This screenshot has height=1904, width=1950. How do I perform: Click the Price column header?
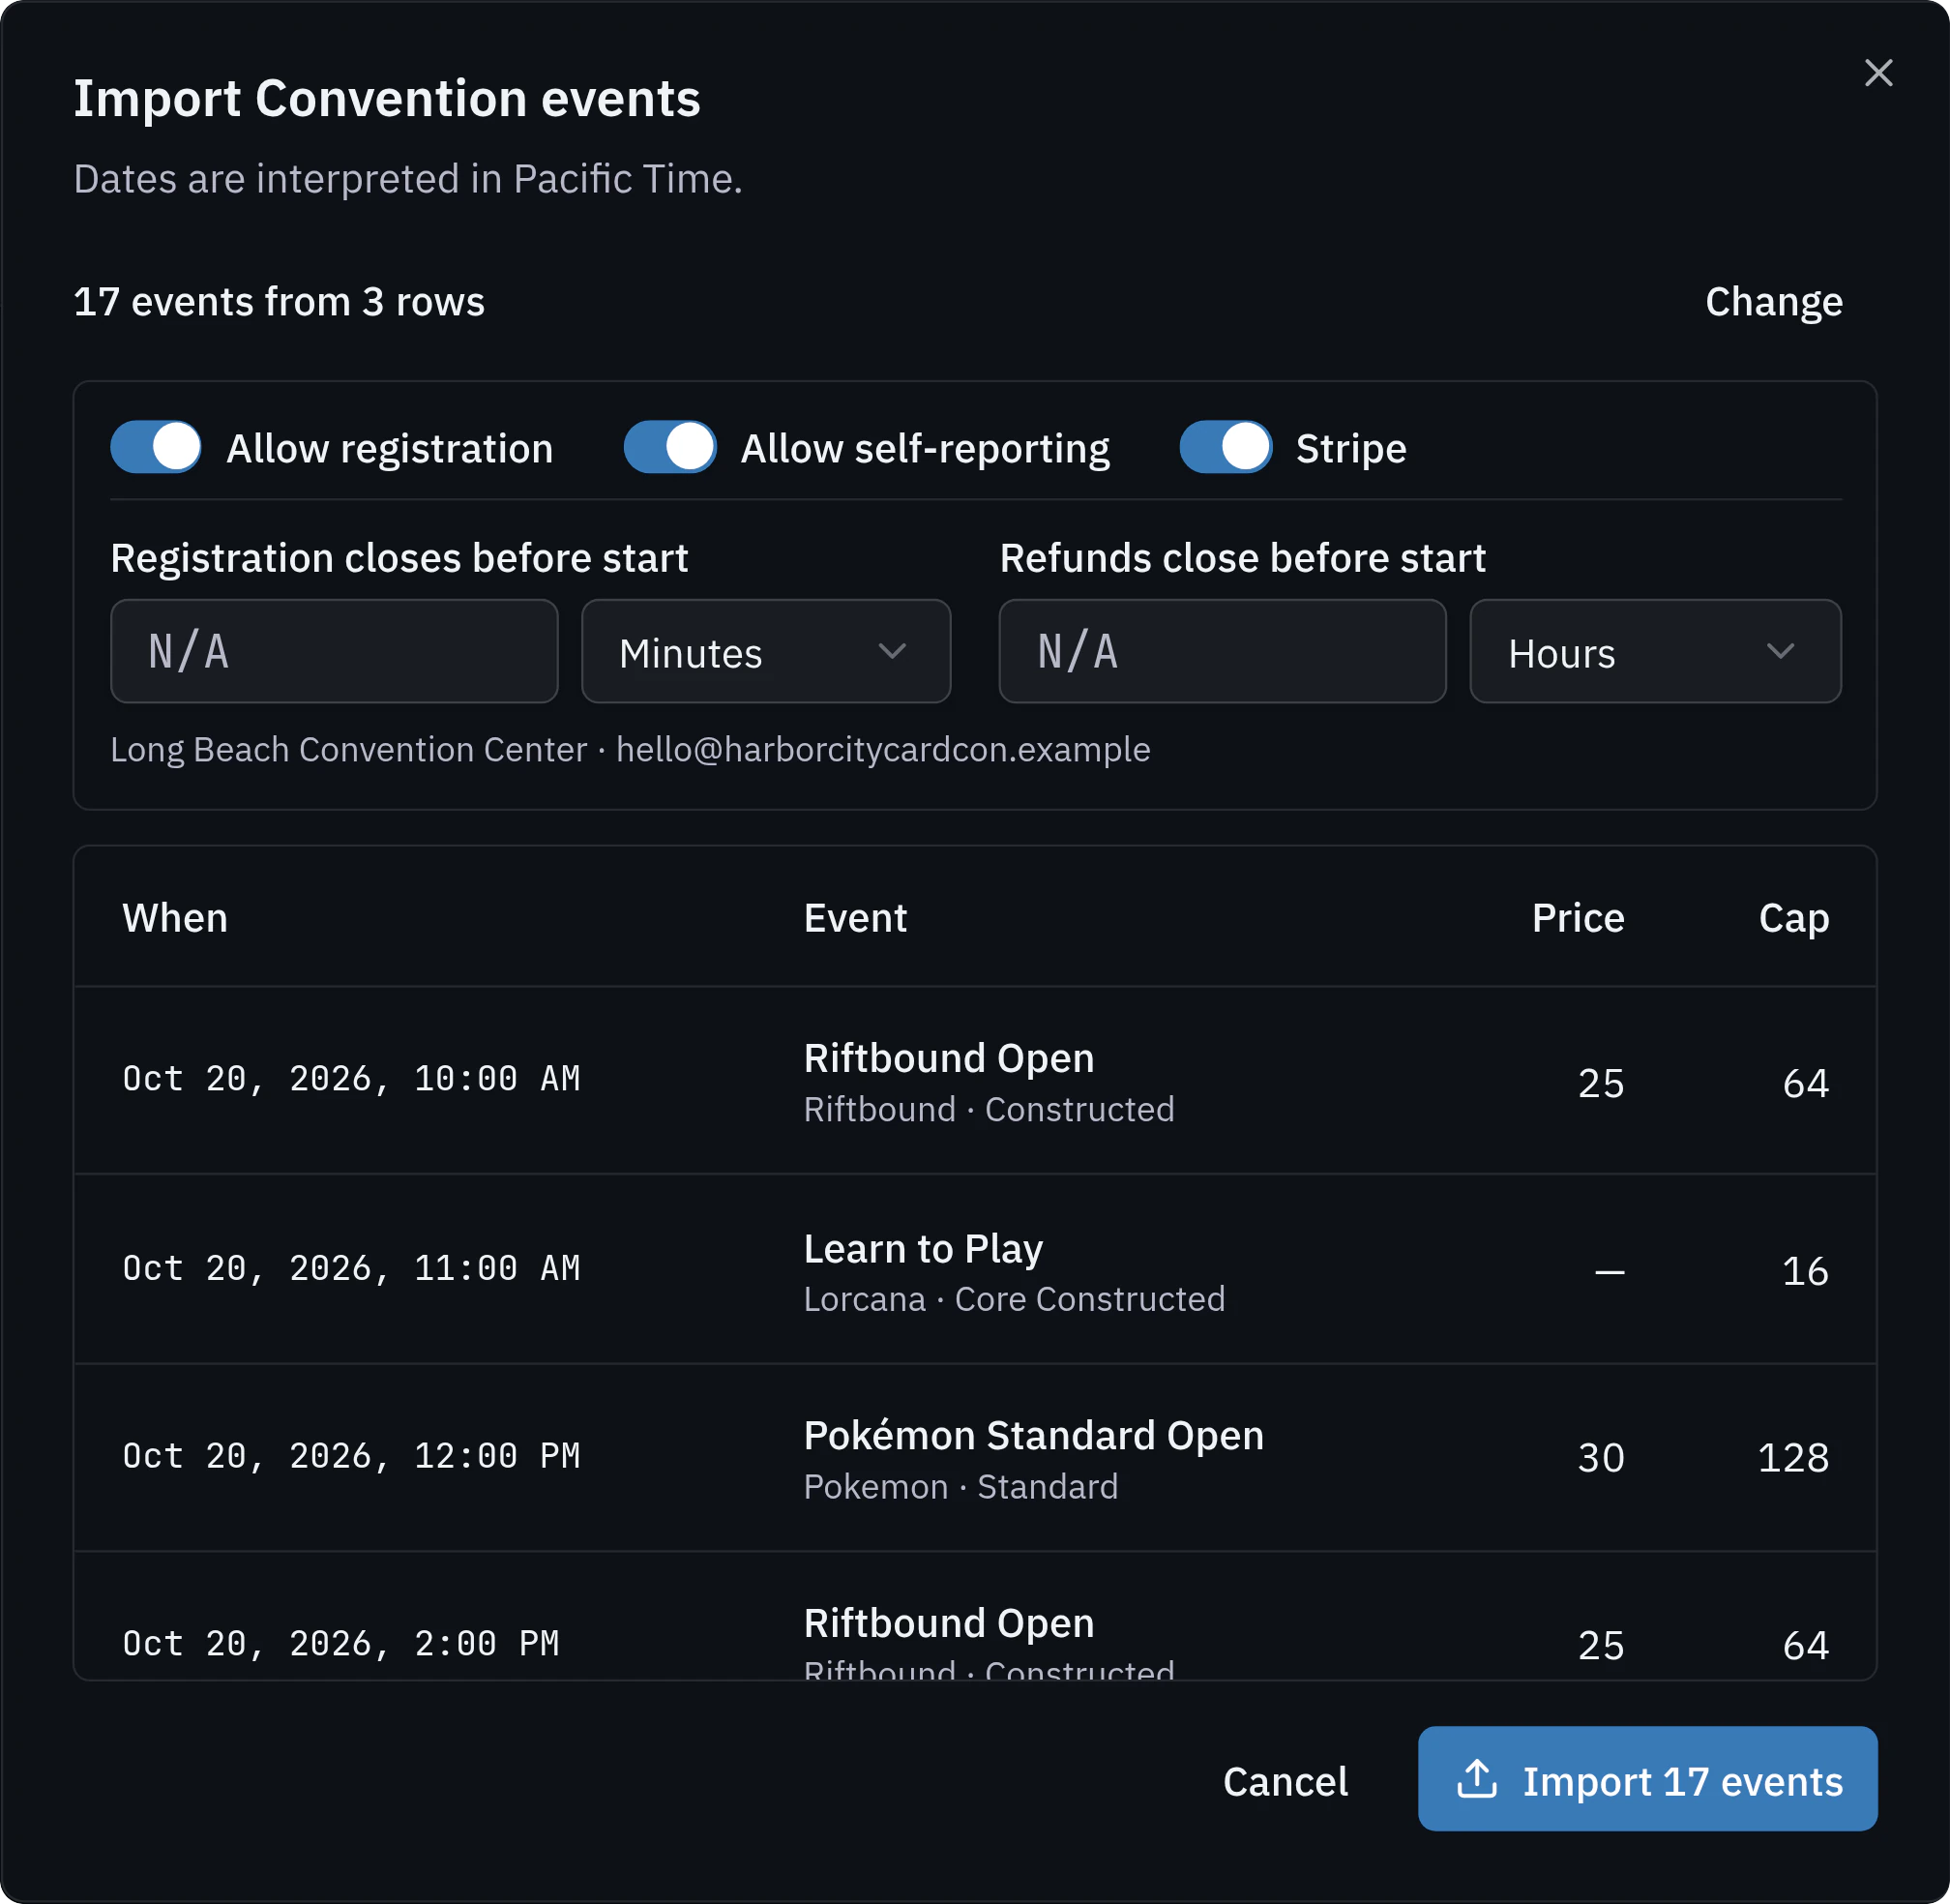[x=1578, y=918]
